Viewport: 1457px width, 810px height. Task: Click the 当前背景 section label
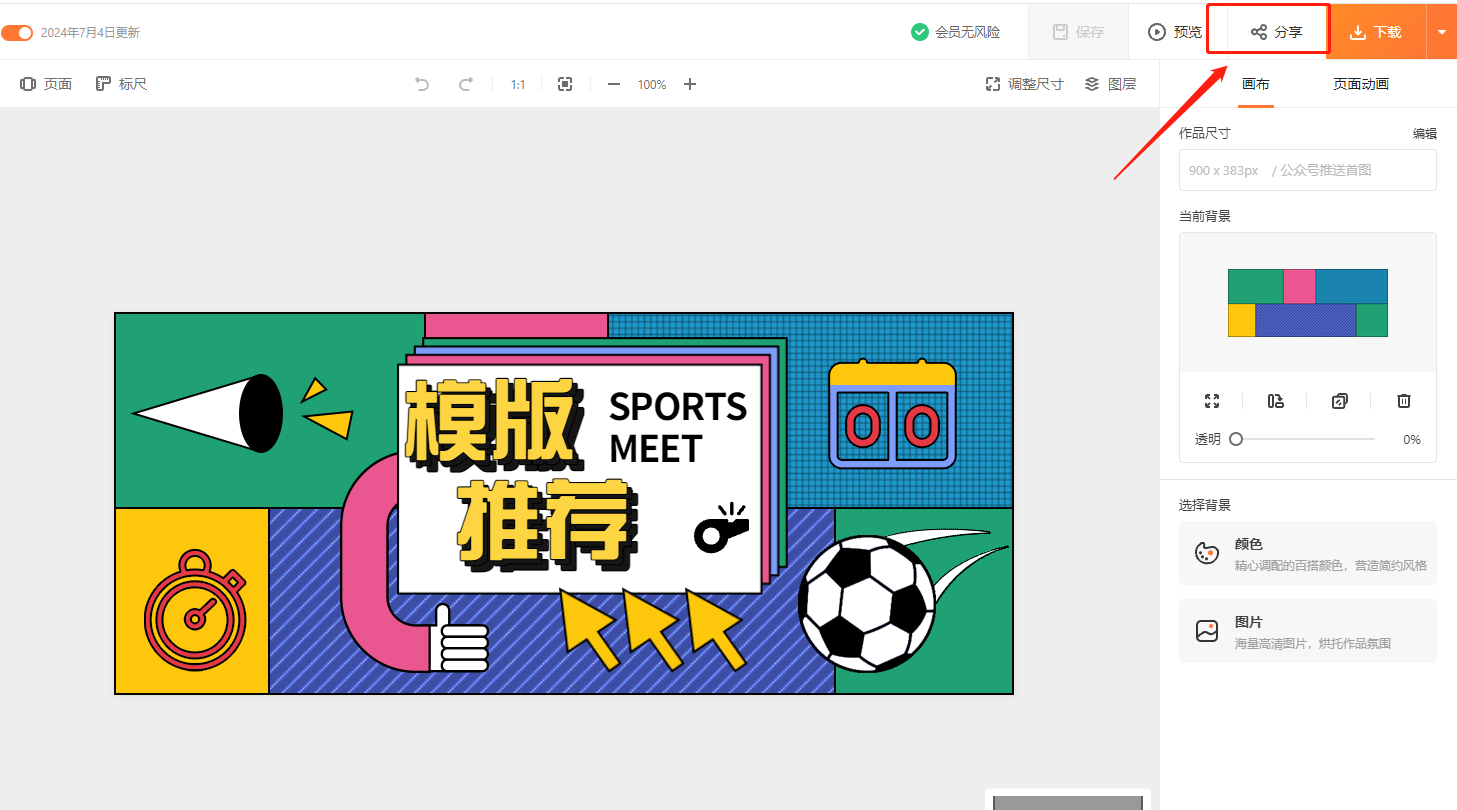tap(1204, 216)
